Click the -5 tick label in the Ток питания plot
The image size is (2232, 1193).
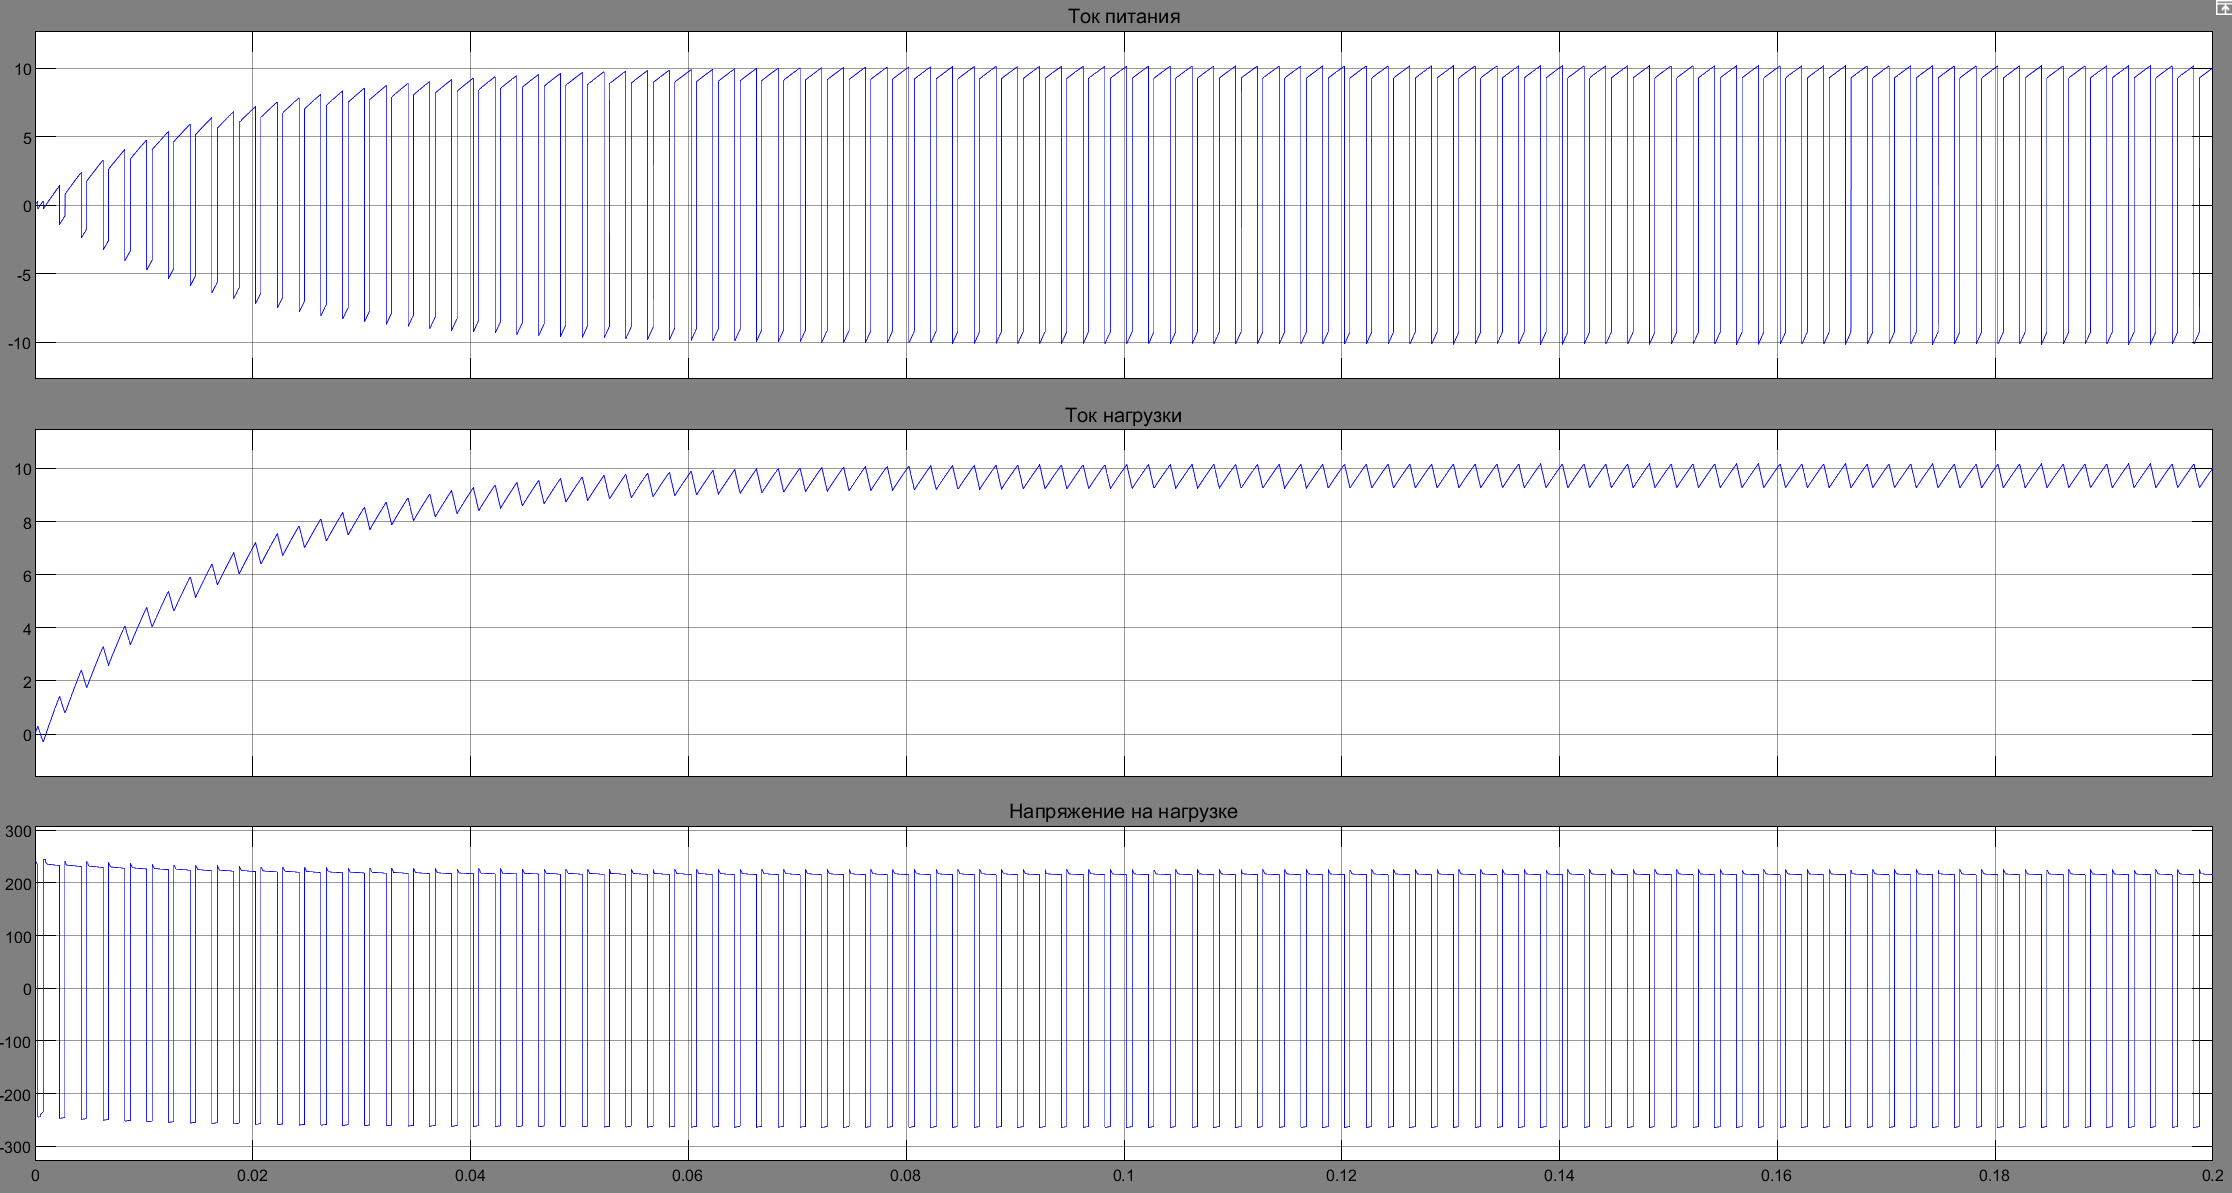tap(24, 275)
